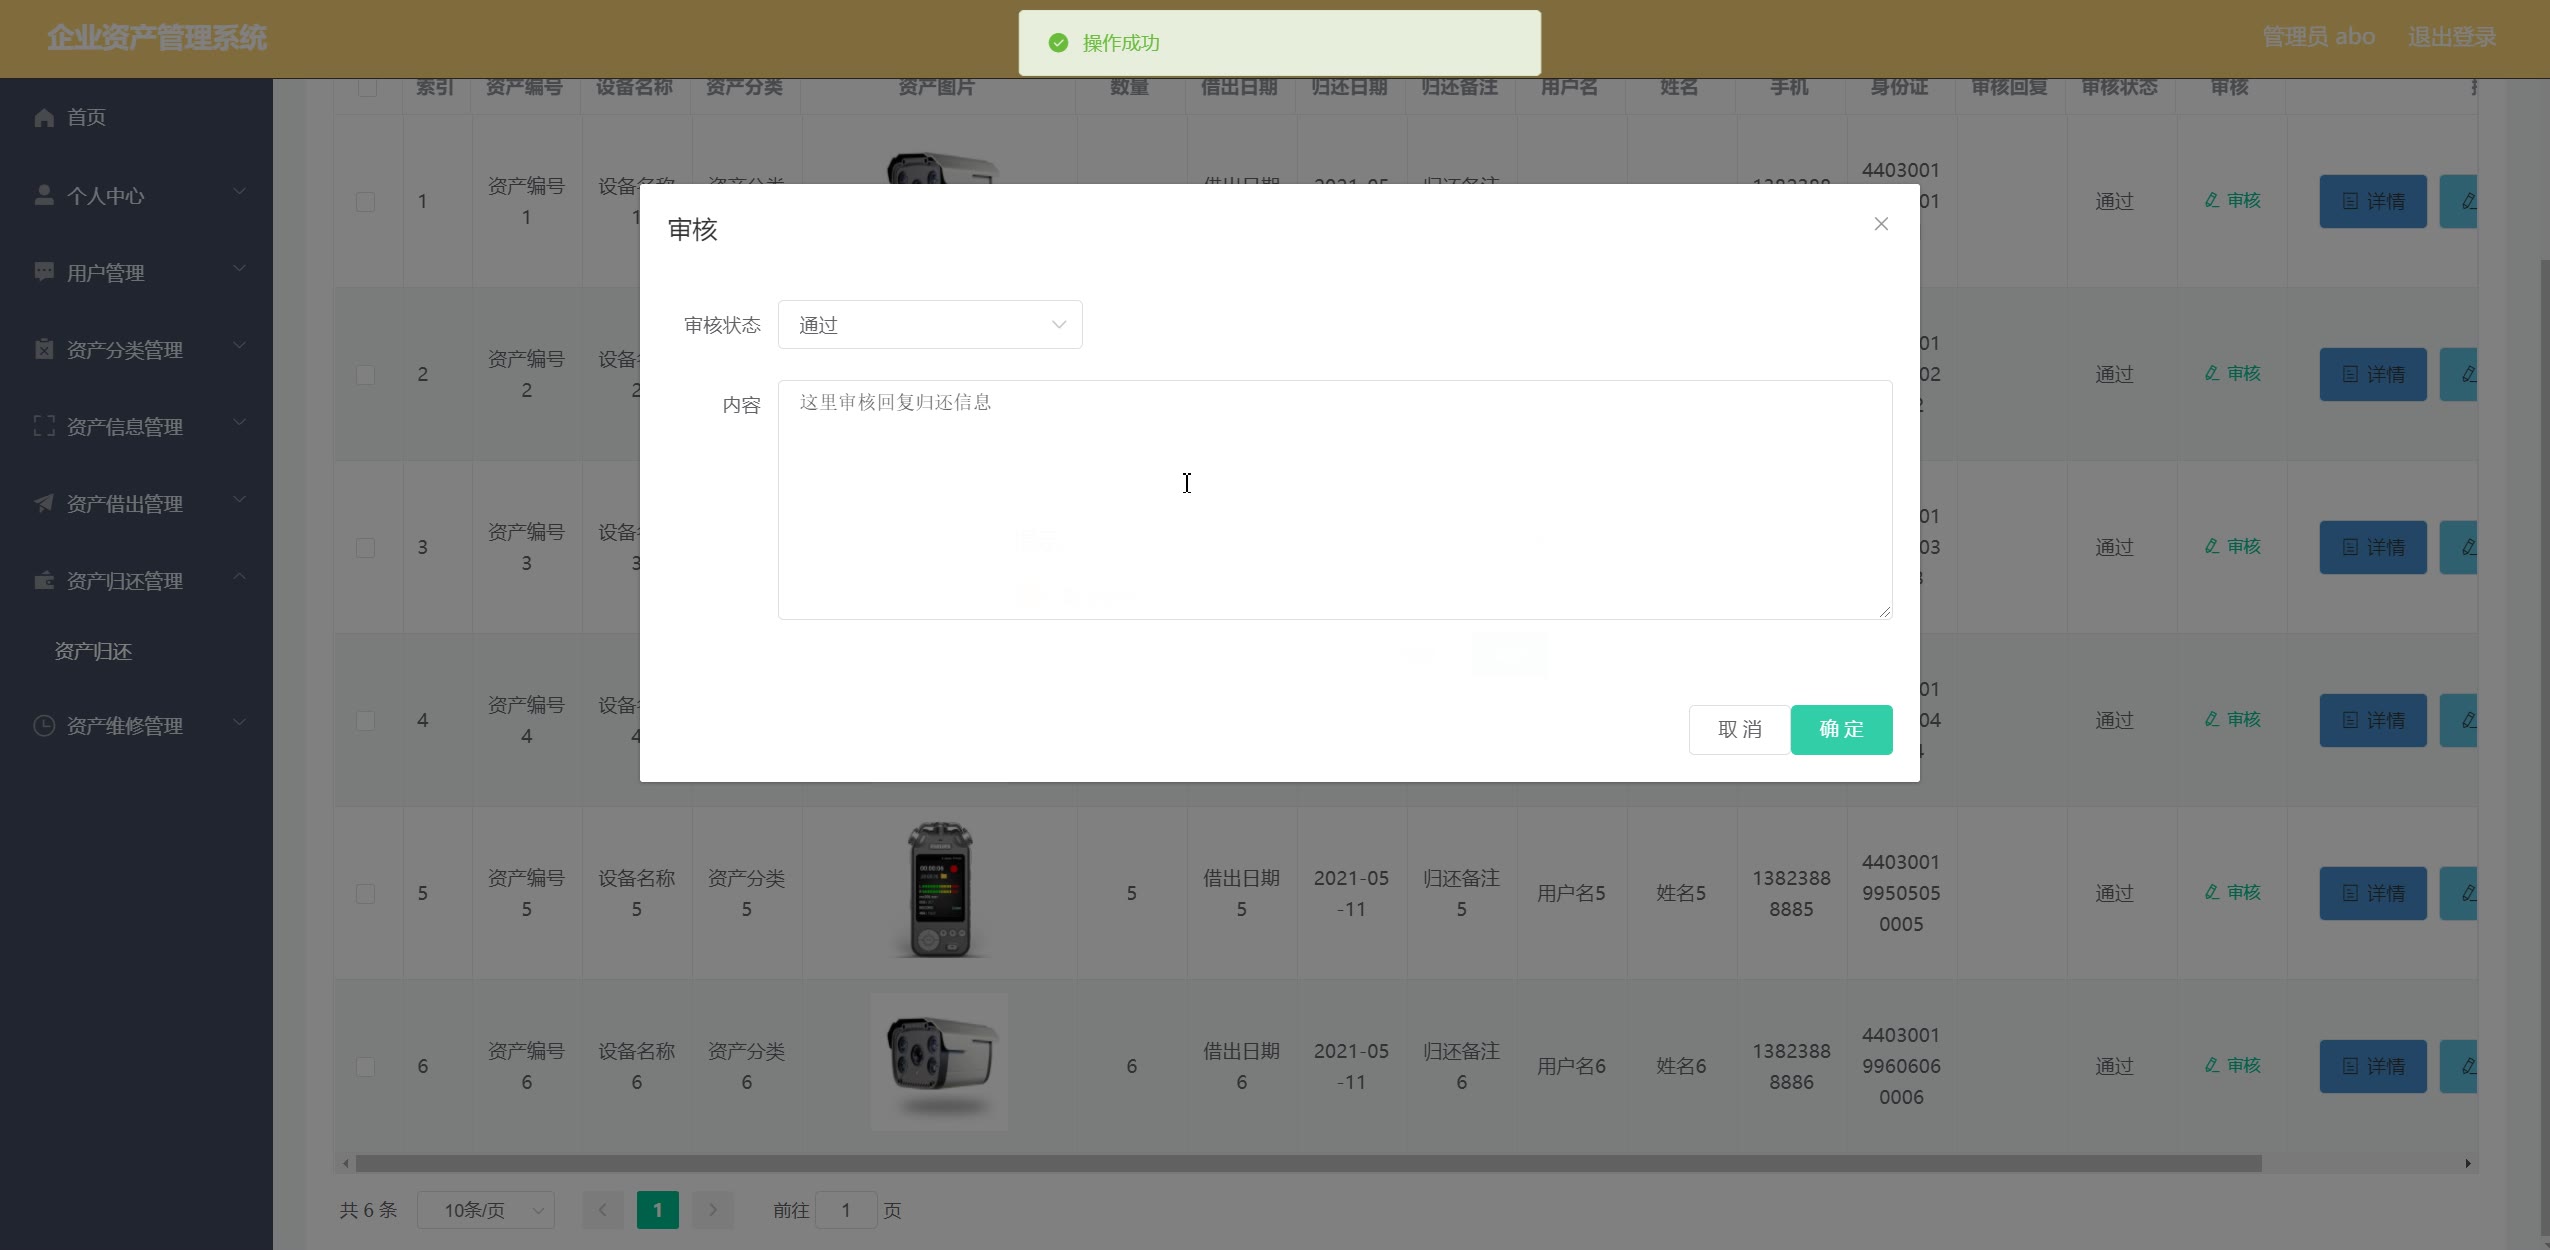Tick the checkbox for row 1

pos(365,201)
